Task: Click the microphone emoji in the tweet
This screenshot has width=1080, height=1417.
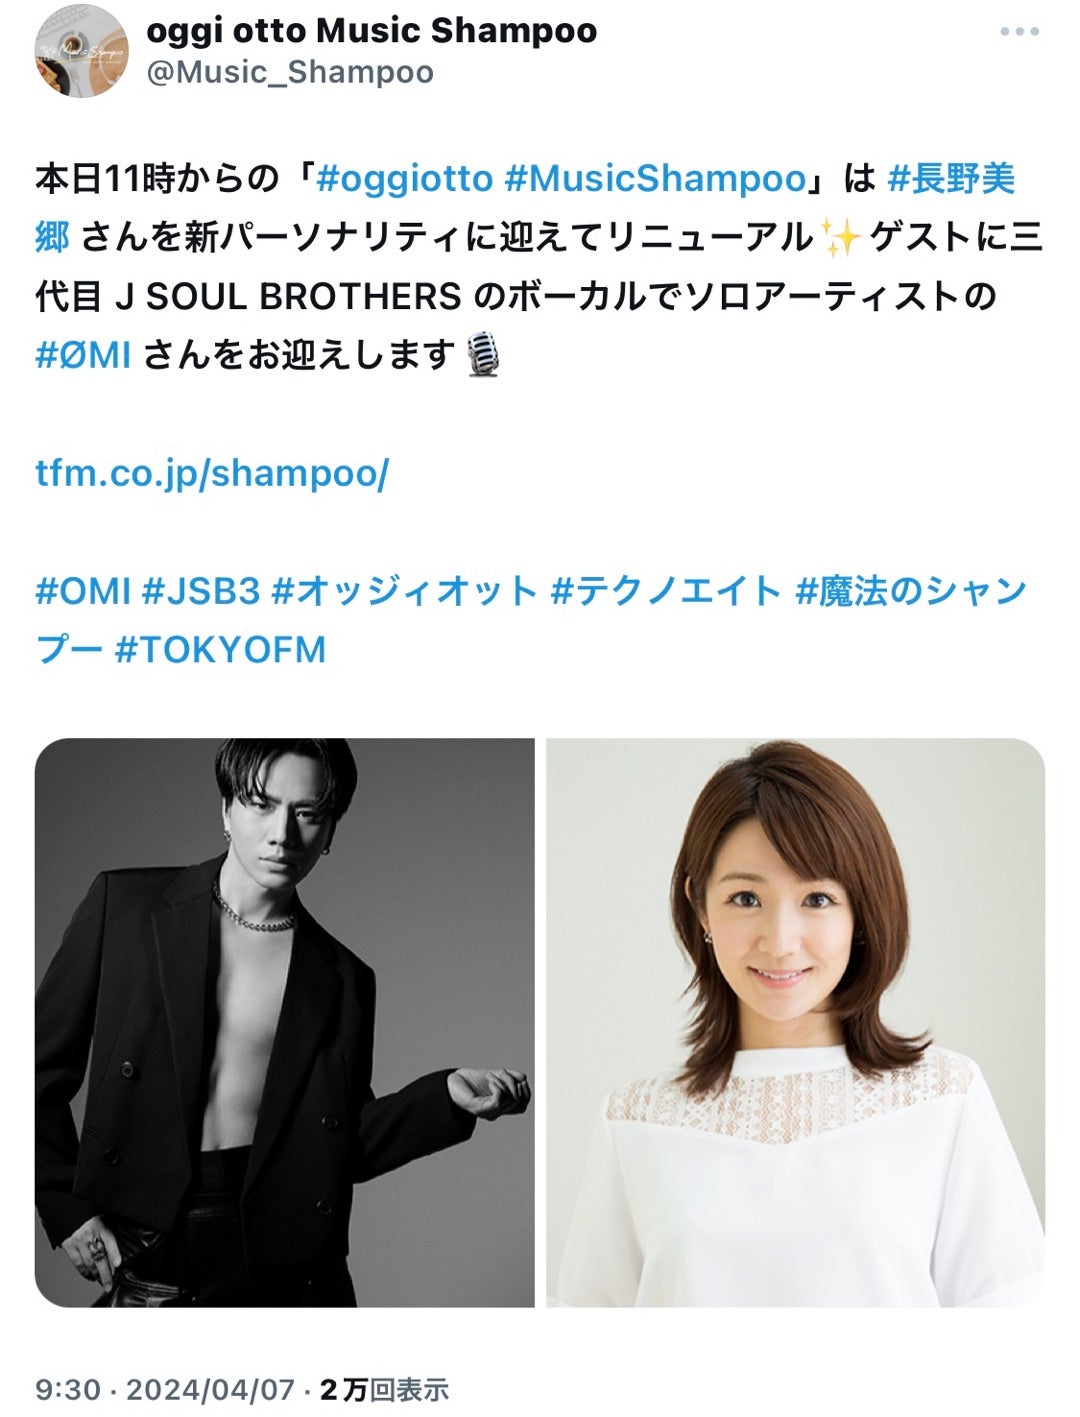Action: 484,355
